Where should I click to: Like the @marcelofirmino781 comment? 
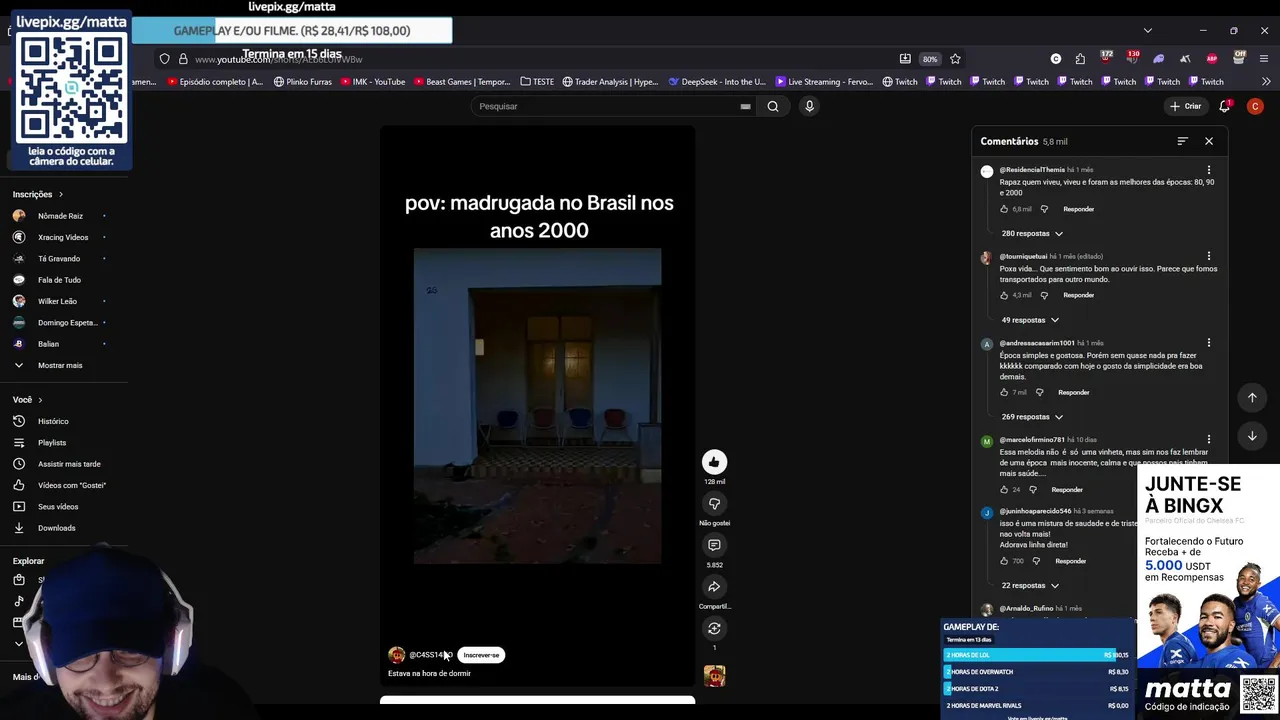[x=1004, y=490]
